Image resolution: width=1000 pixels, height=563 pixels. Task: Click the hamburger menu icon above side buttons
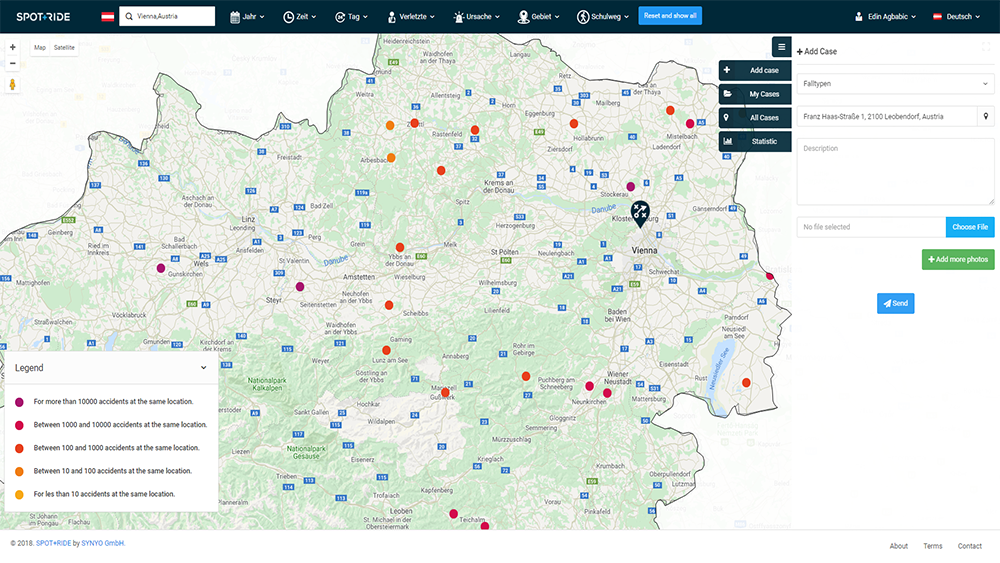click(781, 46)
